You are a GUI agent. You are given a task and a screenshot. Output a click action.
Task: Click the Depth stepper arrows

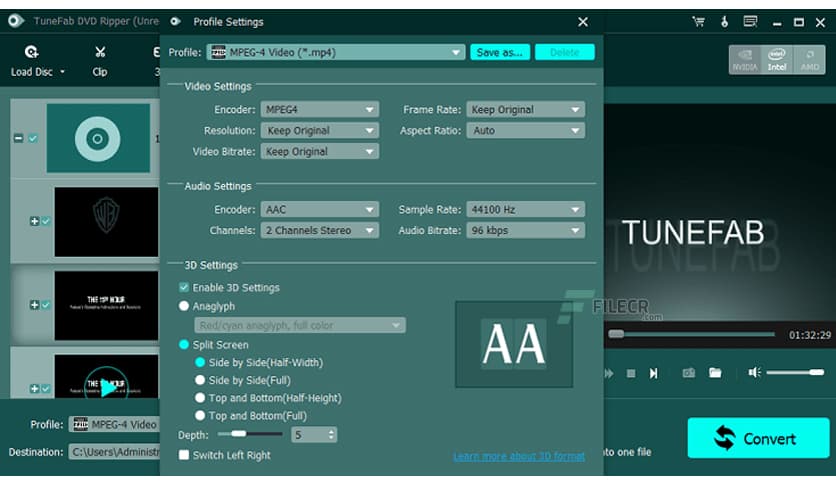click(332, 435)
